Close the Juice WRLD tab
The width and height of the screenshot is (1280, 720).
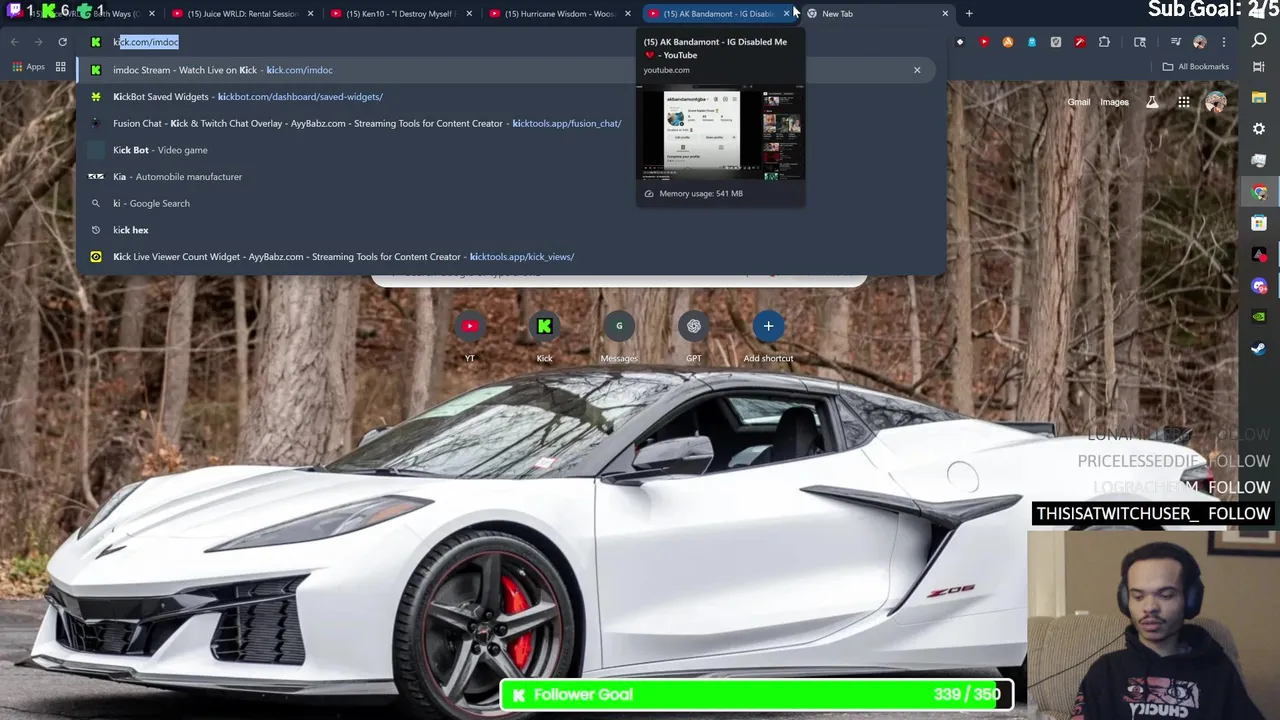(x=310, y=14)
